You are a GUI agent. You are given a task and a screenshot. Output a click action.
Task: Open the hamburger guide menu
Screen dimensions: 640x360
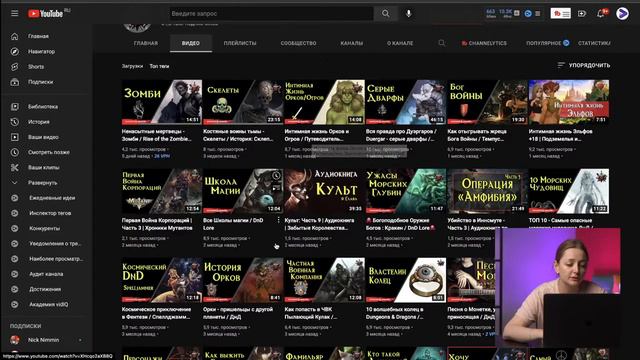[x=15, y=13]
